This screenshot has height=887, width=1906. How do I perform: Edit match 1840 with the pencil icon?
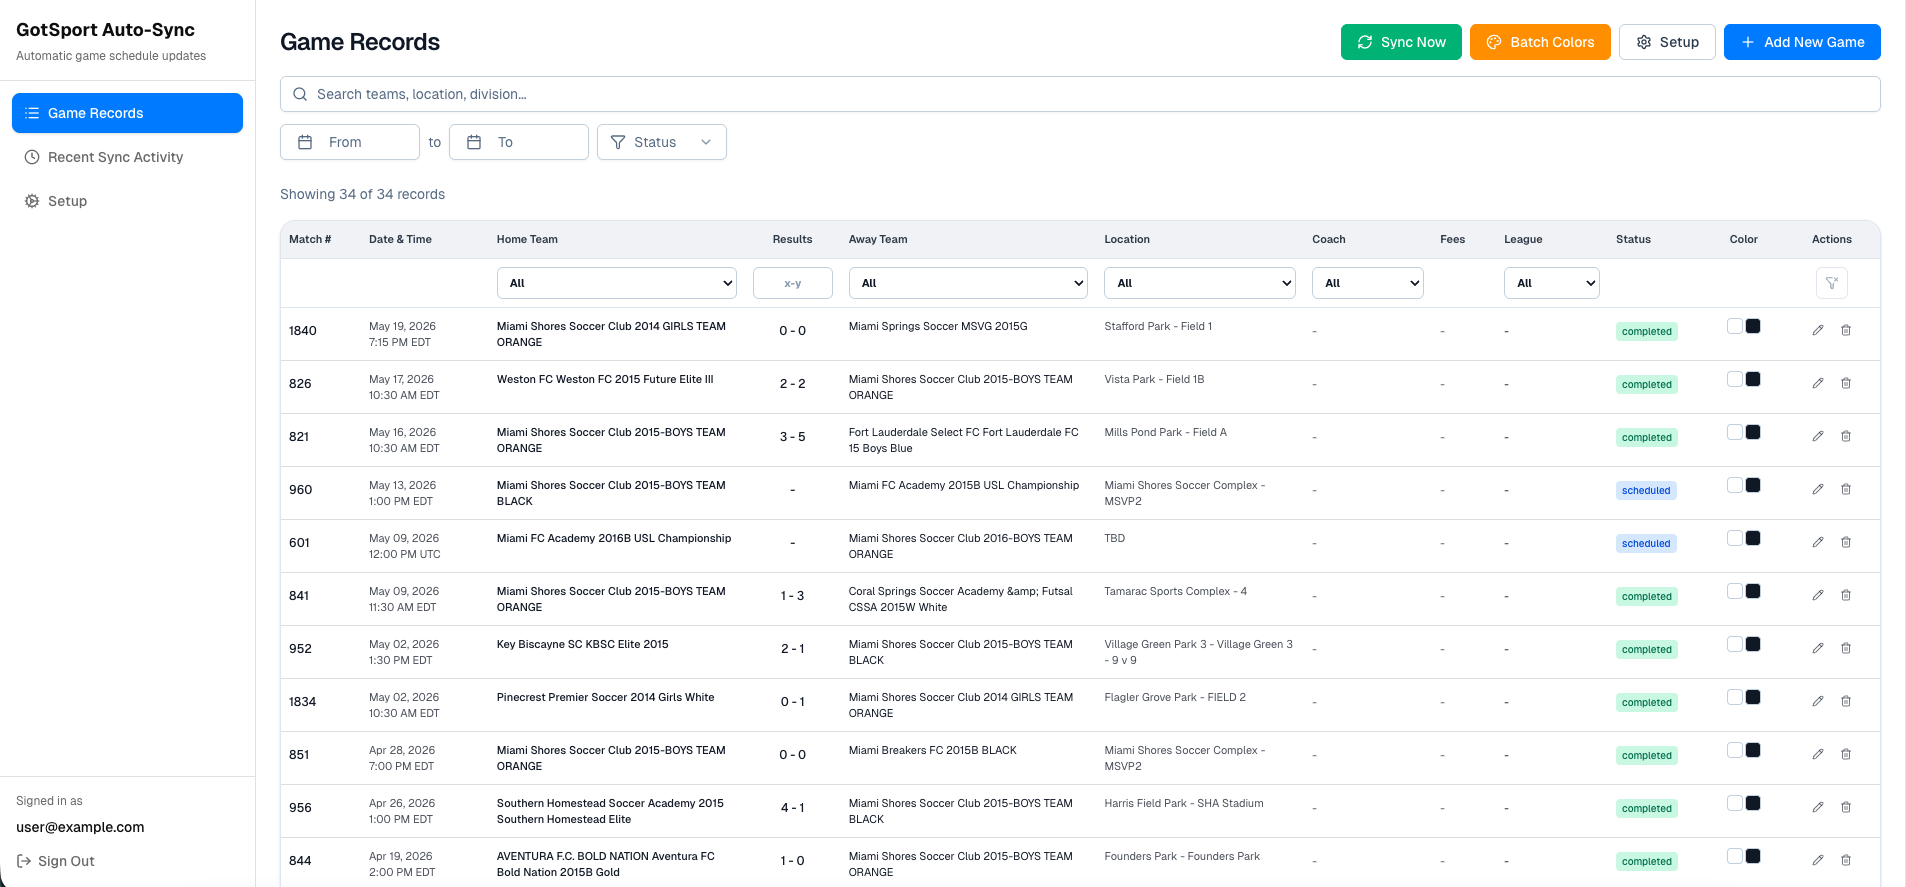click(1818, 330)
